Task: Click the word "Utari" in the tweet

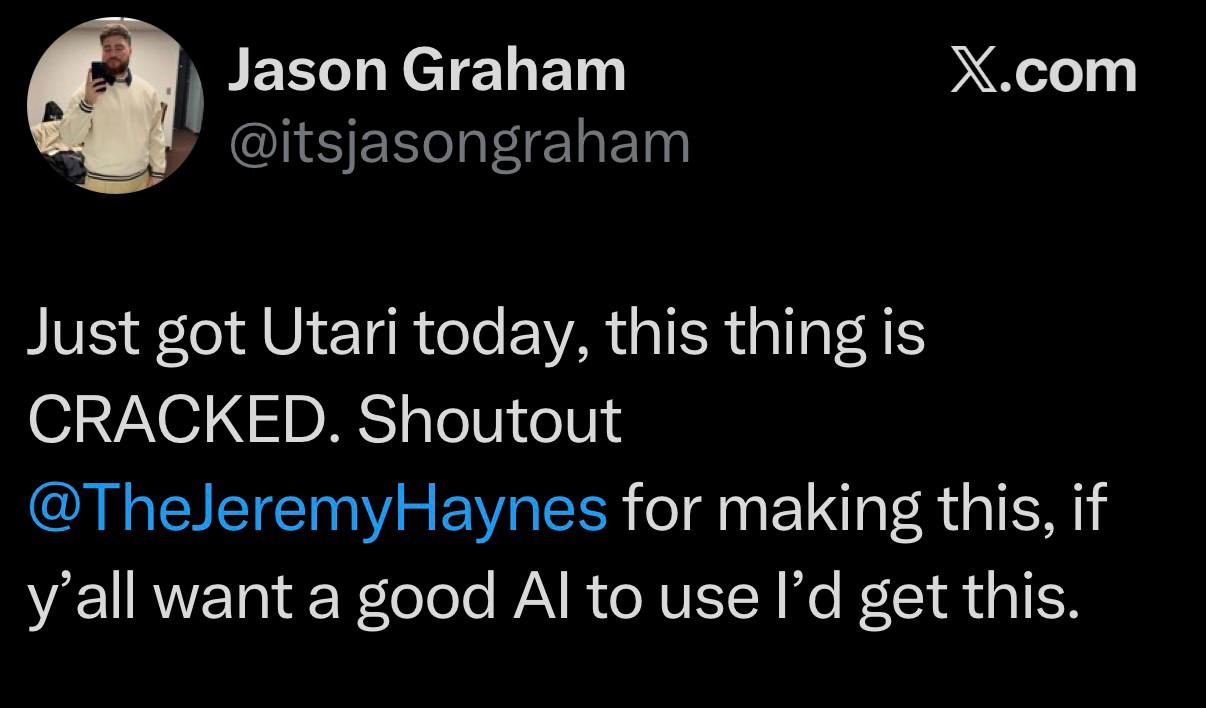Action: click(x=333, y=335)
